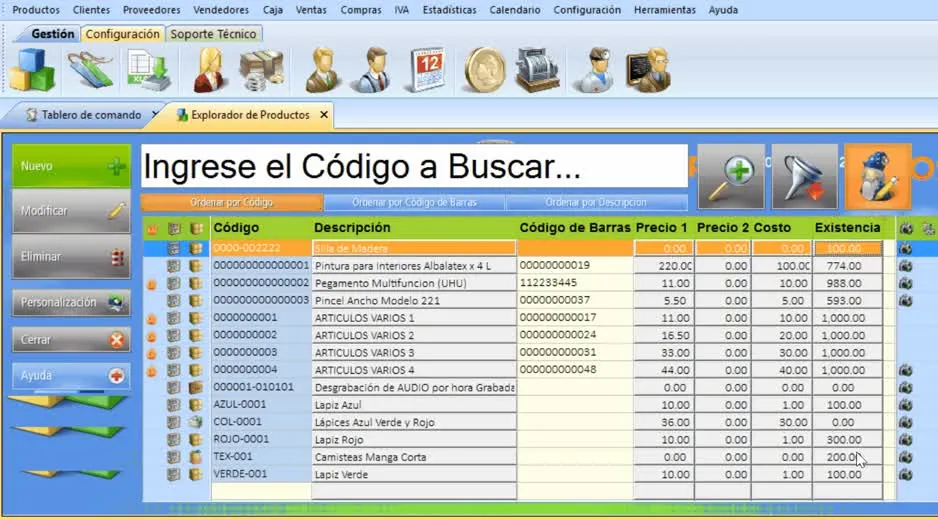Image resolution: width=938 pixels, height=520 pixels.
Task: Open the Ventas menu
Action: [x=311, y=10]
